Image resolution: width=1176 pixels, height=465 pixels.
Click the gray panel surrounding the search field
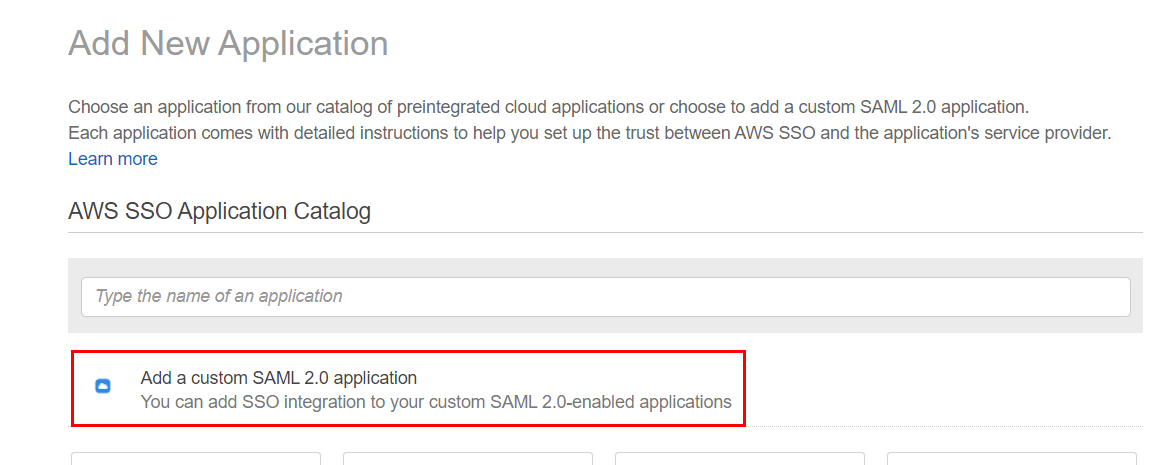pos(605,325)
